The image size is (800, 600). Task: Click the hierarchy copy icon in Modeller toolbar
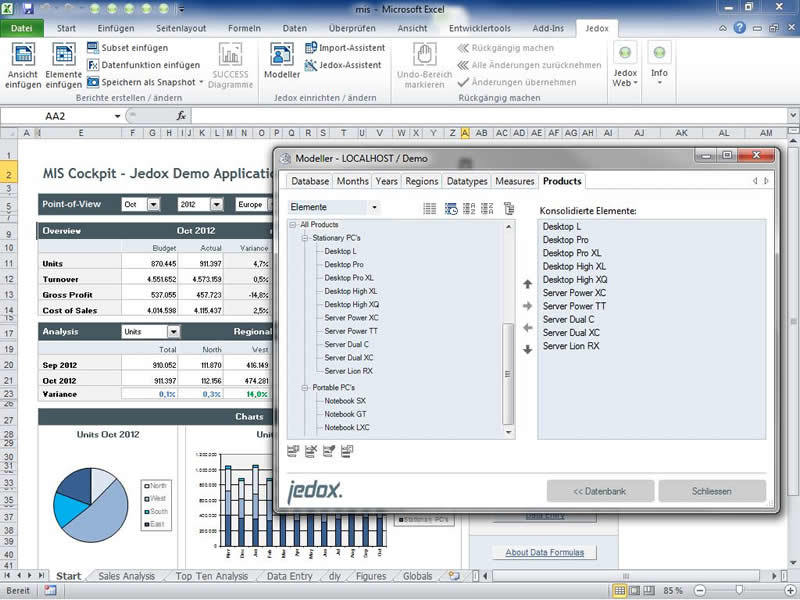tap(509, 208)
